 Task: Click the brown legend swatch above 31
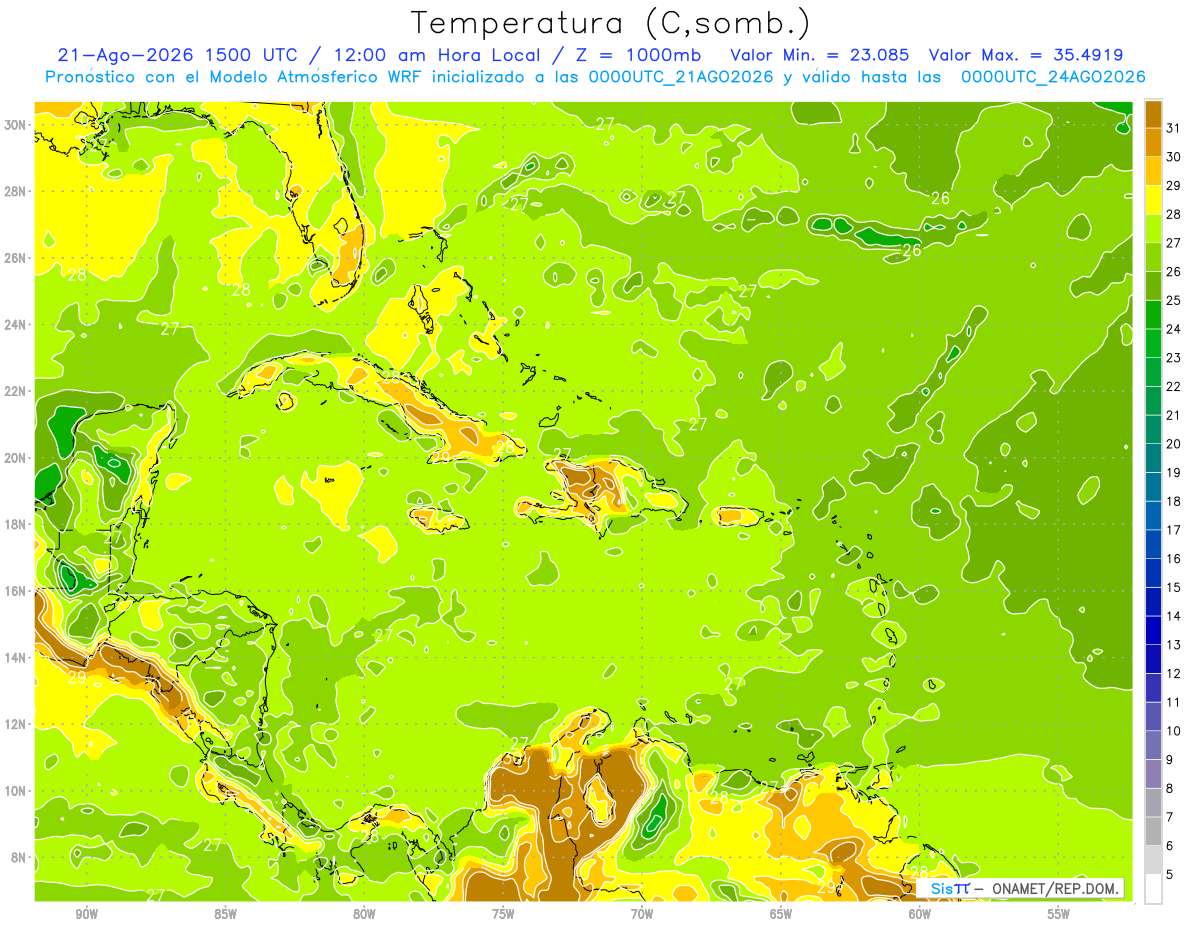(x=1154, y=114)
